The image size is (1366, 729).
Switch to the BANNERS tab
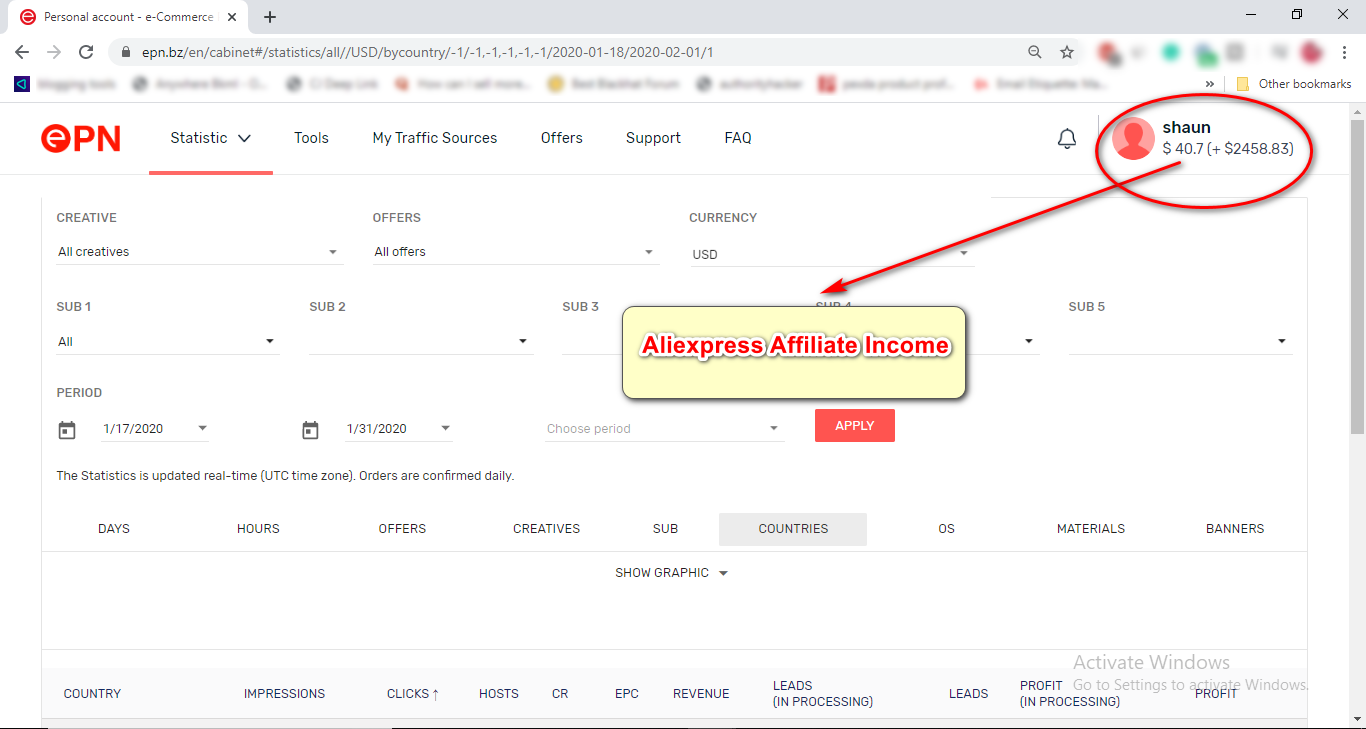(1235, 529)
